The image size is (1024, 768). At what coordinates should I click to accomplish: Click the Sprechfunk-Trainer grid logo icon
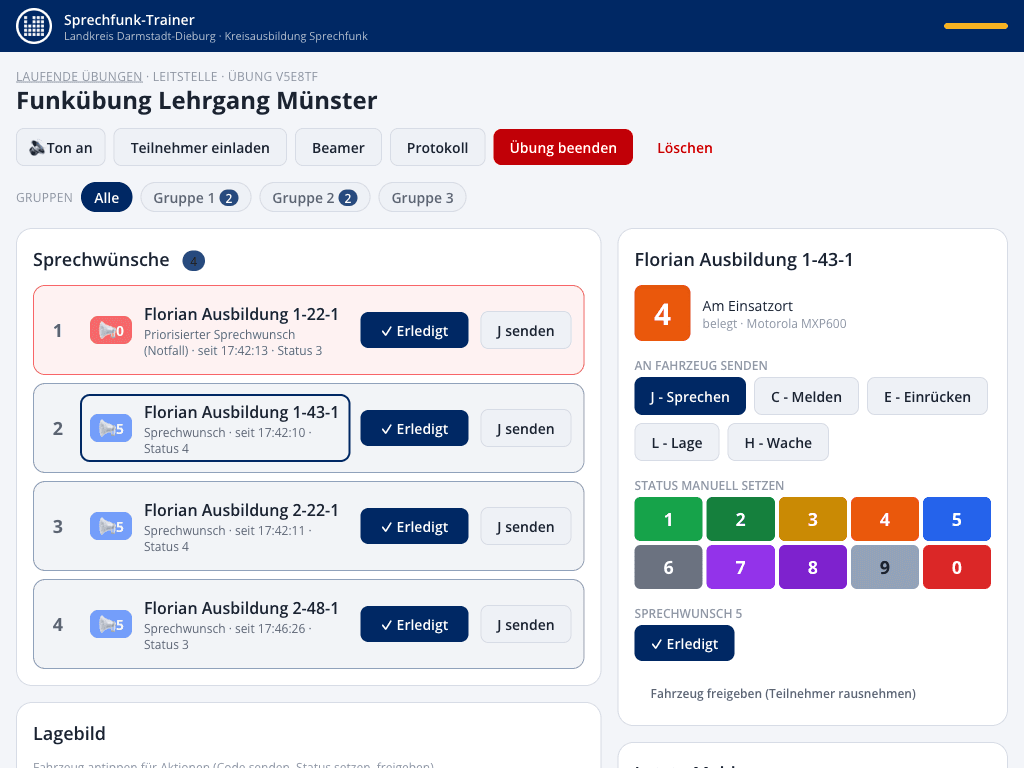click(34, 26)
